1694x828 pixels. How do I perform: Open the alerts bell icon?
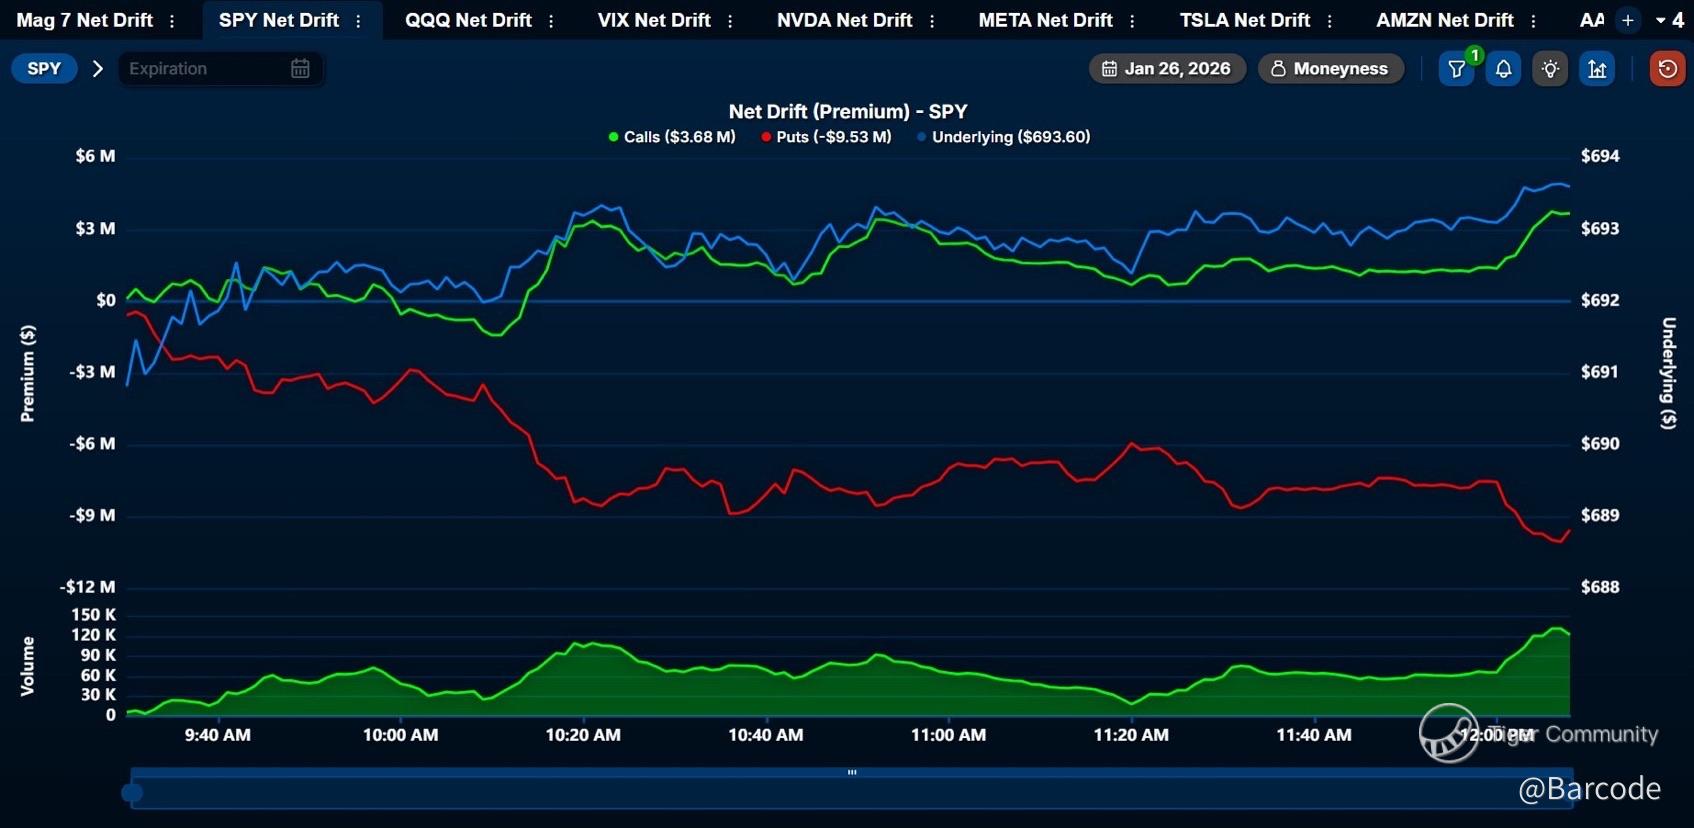tap(1503, 69)
